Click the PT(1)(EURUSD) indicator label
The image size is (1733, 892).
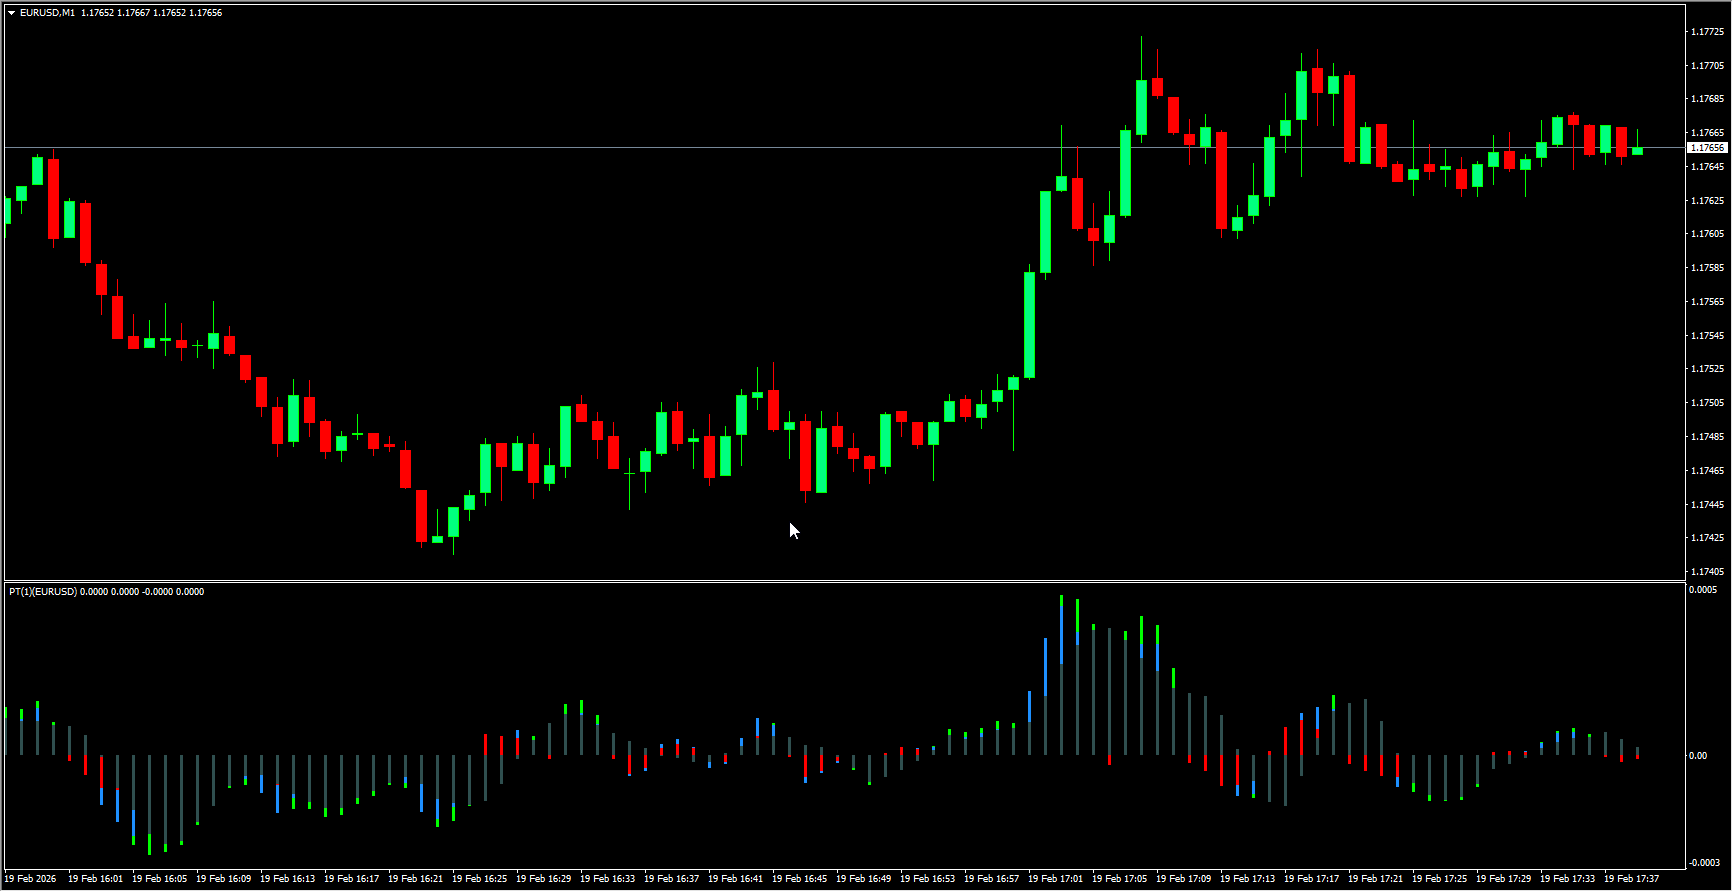(x=43, y=592)
